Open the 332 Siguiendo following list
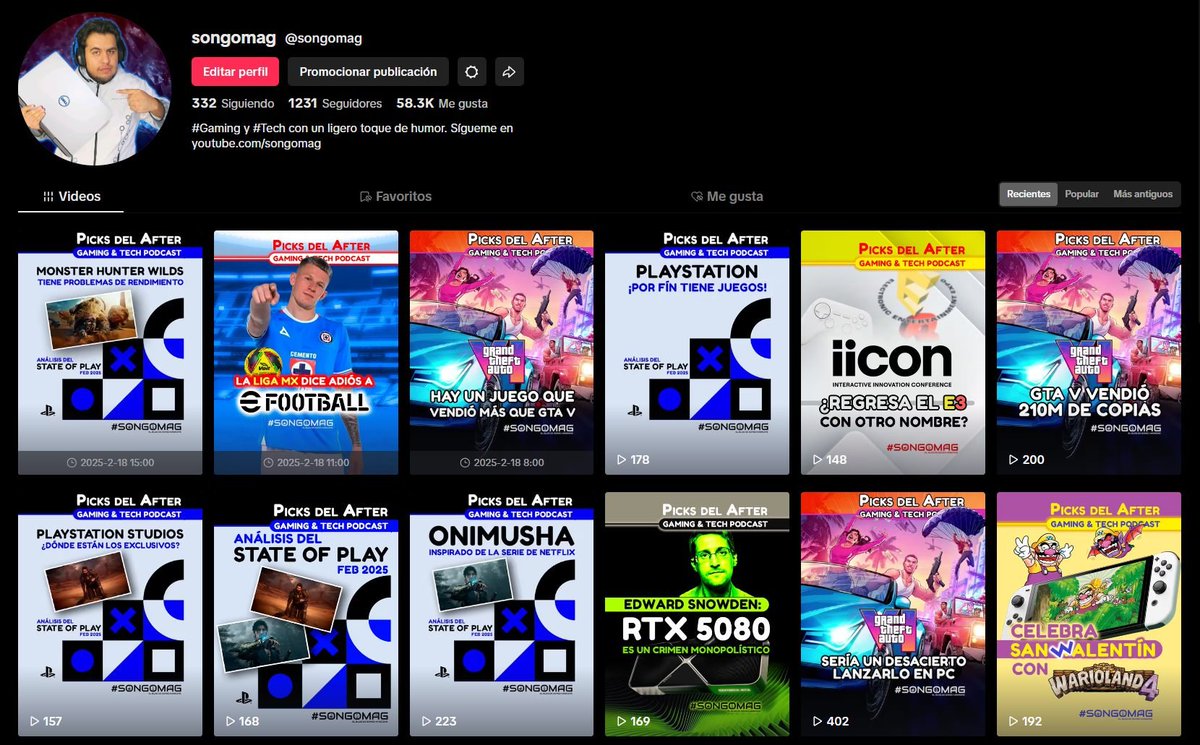Image resolution: width=1200 pixels, height=745 pixels. point(233,103)
